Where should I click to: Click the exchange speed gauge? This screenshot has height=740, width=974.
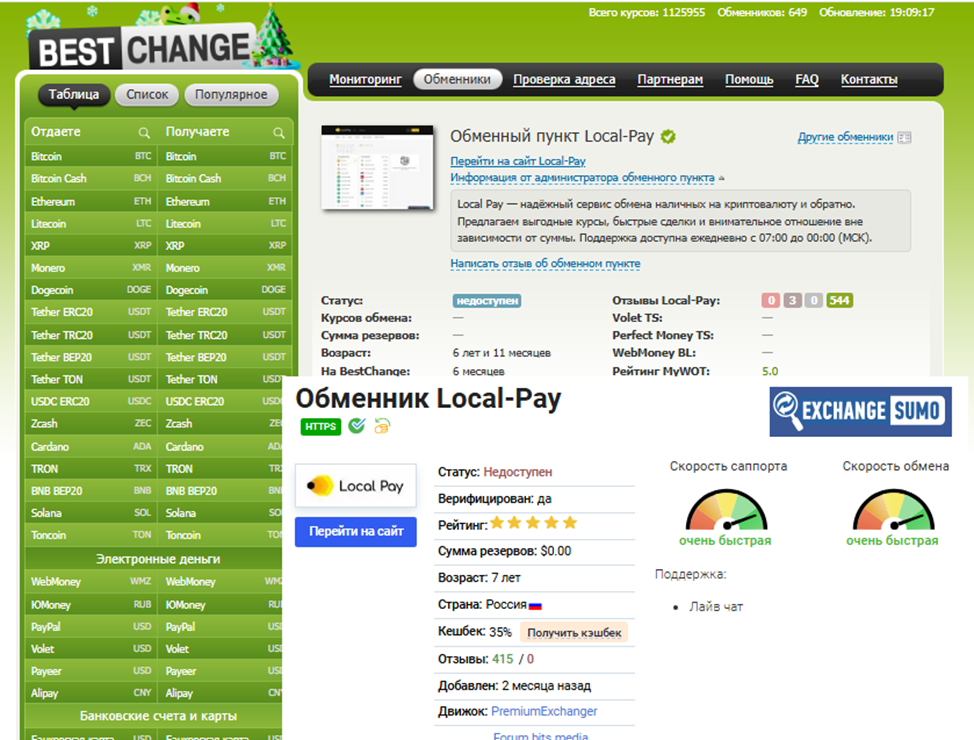(x=893, y=509)
